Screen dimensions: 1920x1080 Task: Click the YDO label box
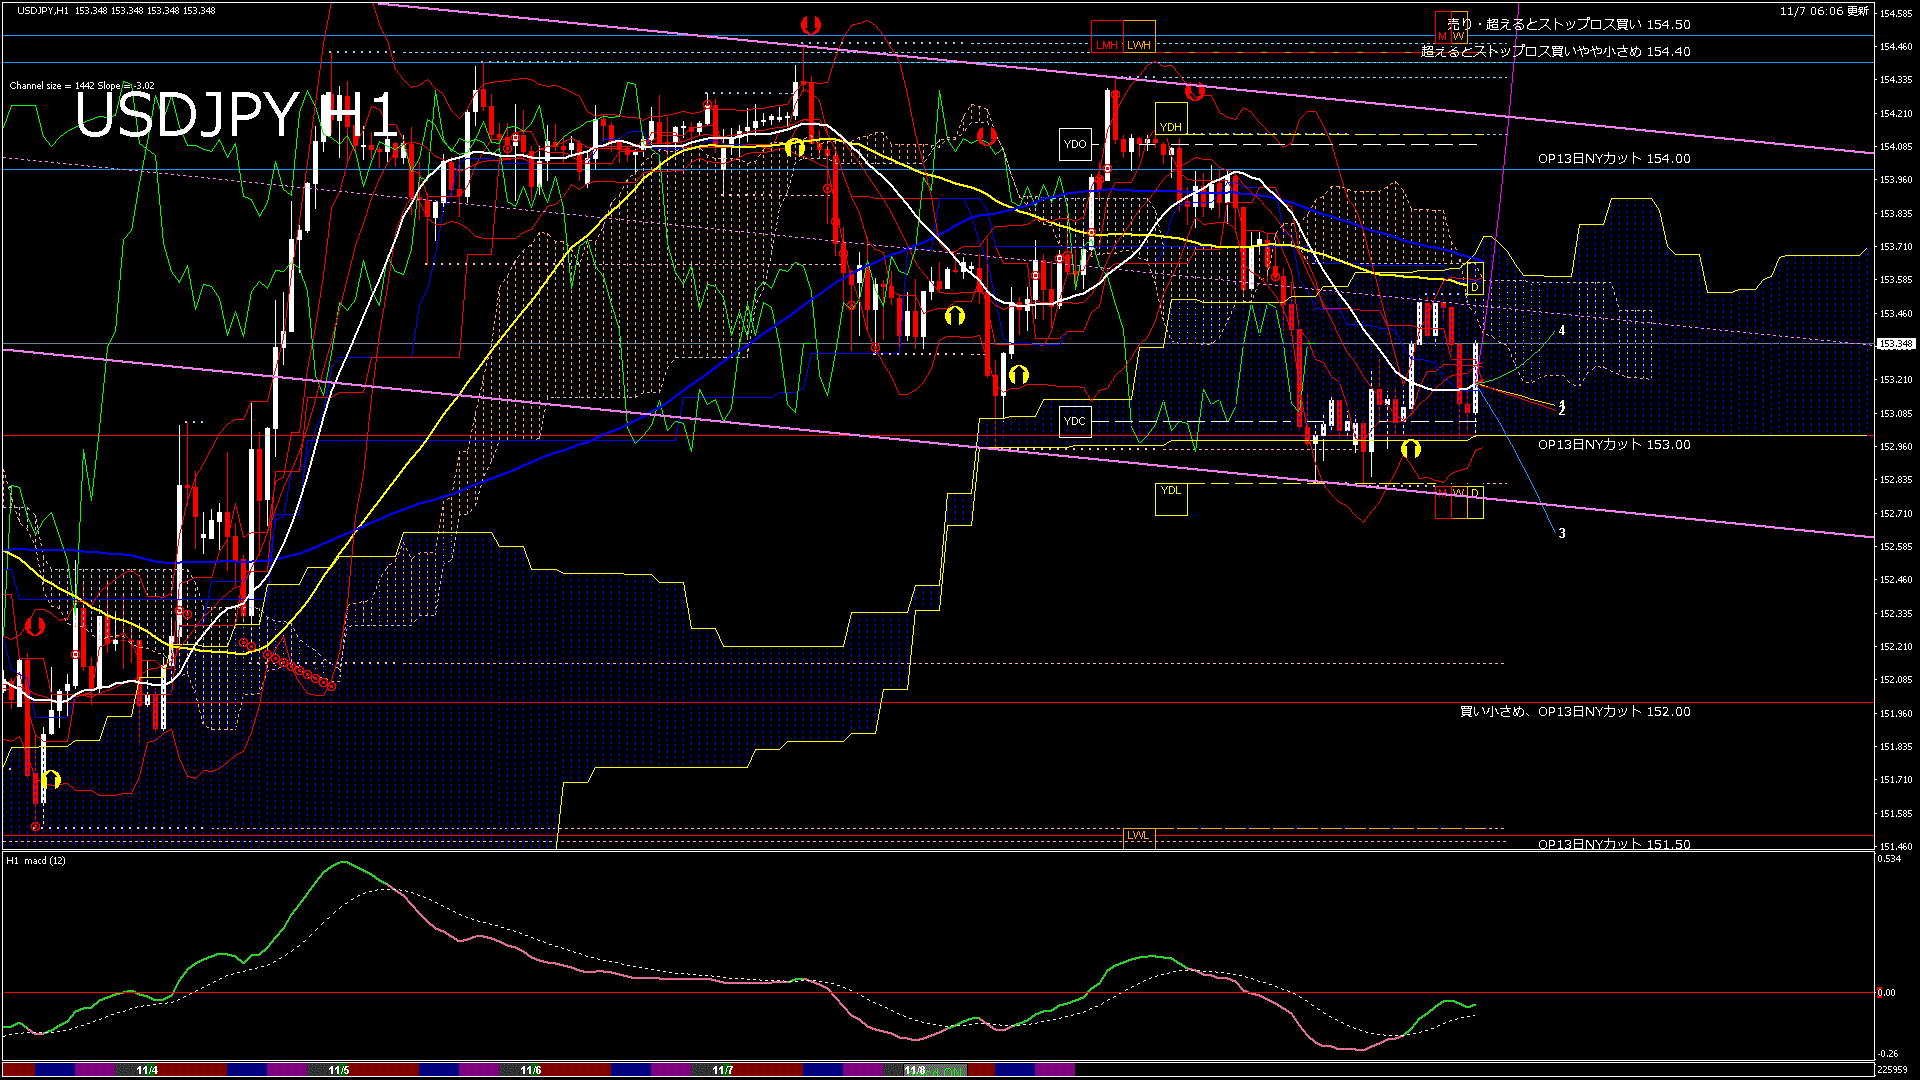click(x=1075, y=144)
